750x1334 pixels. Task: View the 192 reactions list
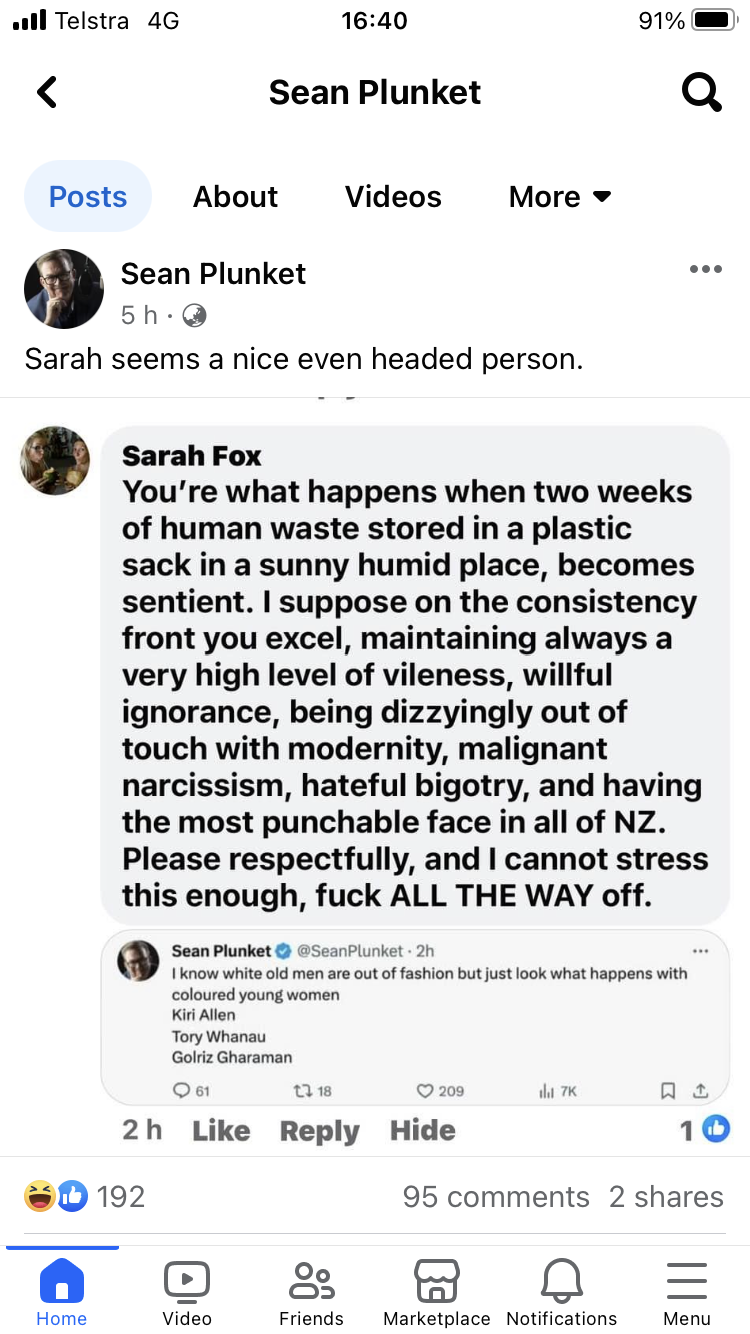[x=84, y=1196]
